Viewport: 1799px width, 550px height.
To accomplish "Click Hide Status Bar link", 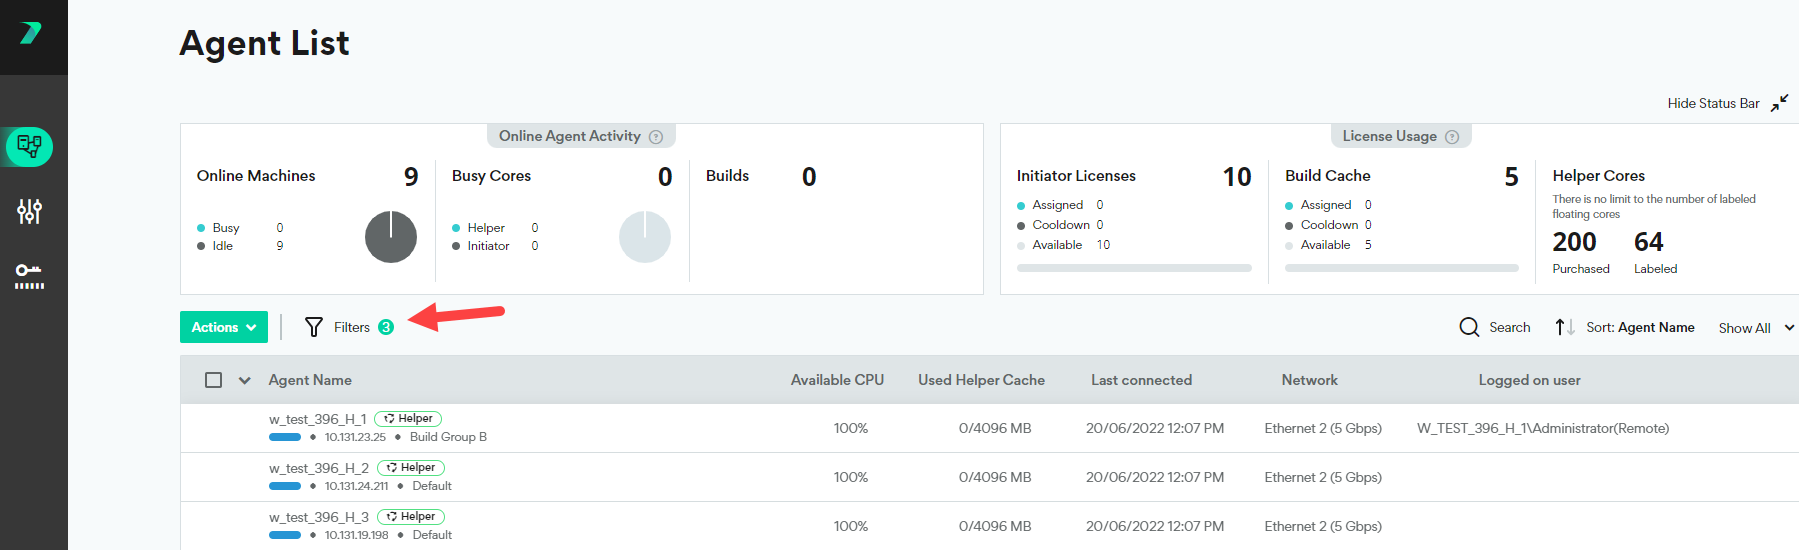I will pyautogui.click(x=1713, y=103).
